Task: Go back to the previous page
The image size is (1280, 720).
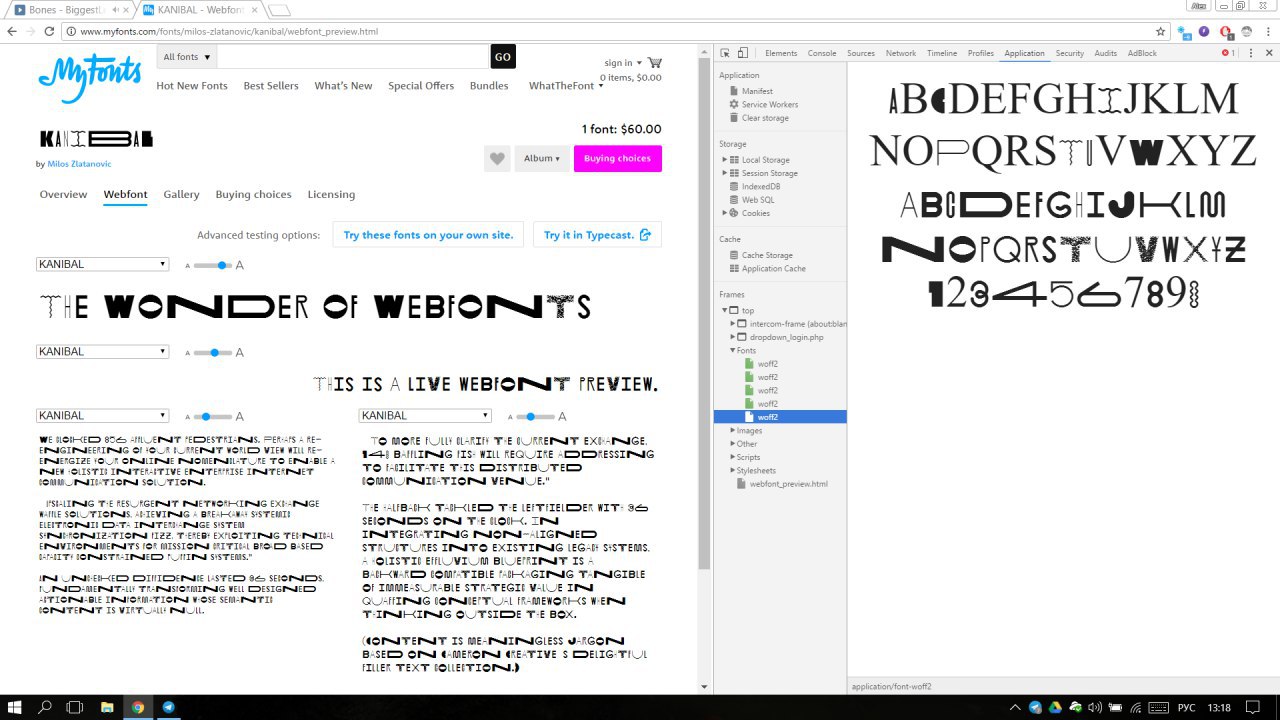Action: click(x=12, y=31)
